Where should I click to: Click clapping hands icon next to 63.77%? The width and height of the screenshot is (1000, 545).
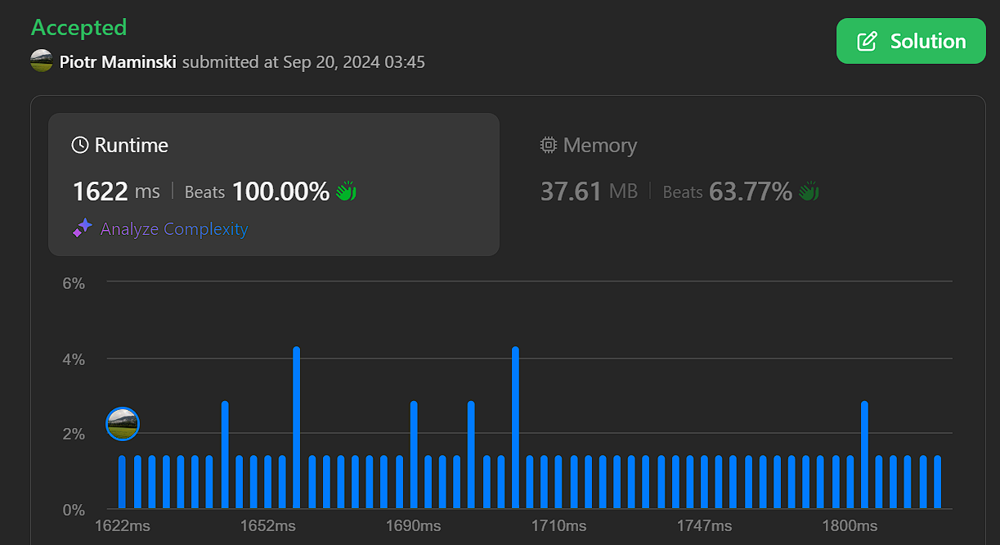click(x=809, y=191)
